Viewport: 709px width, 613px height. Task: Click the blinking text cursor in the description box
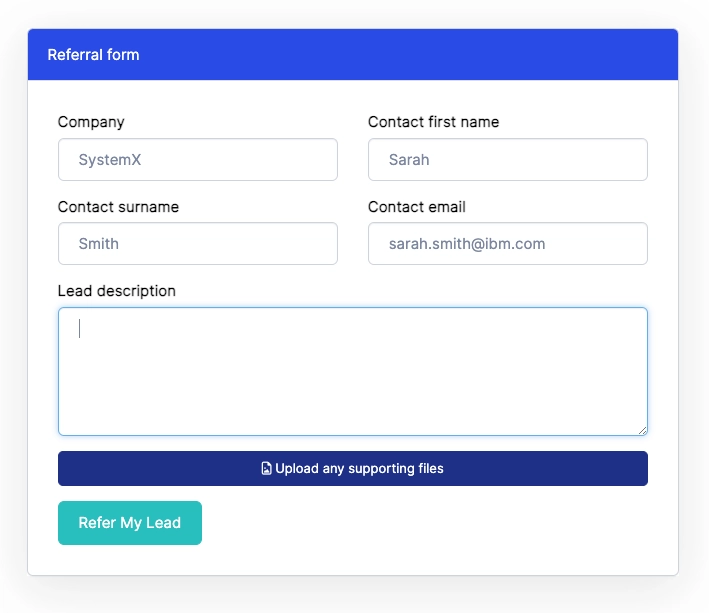point(80,328)
